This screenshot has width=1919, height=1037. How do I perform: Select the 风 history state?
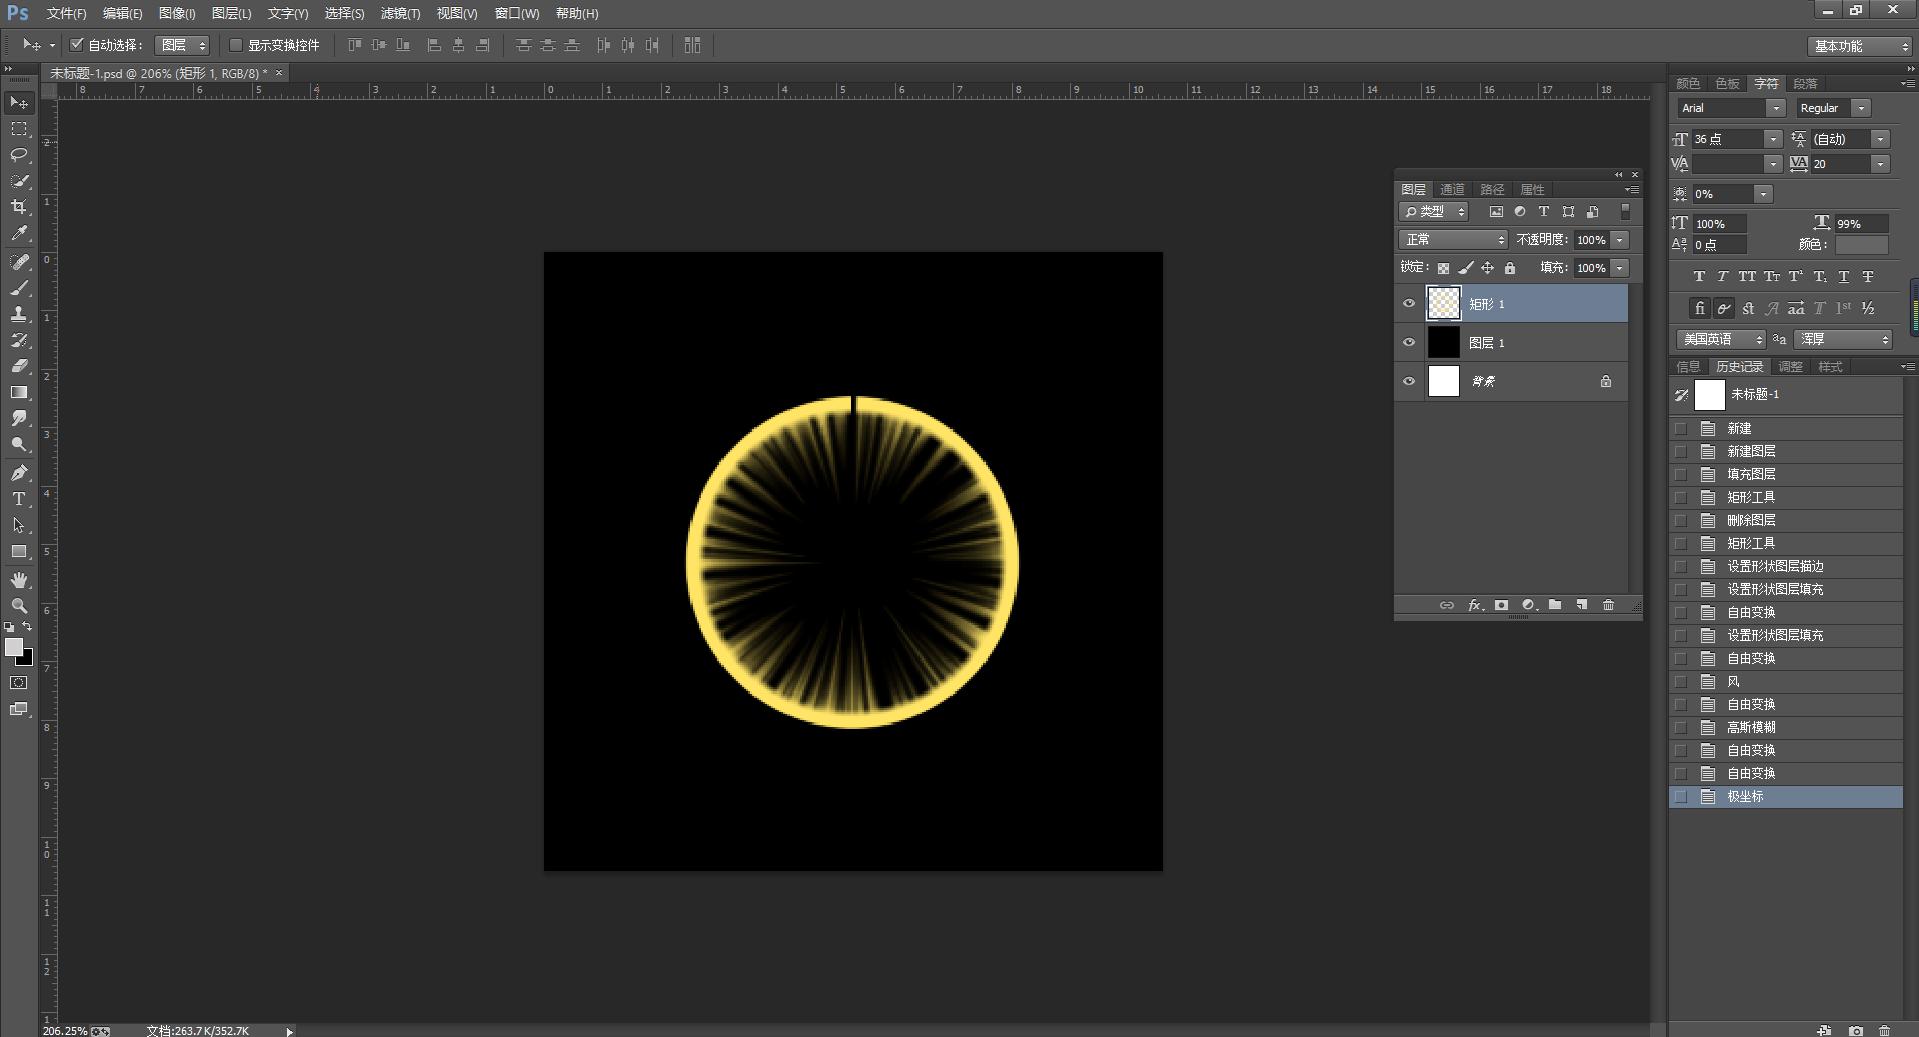coord(1786,682)
